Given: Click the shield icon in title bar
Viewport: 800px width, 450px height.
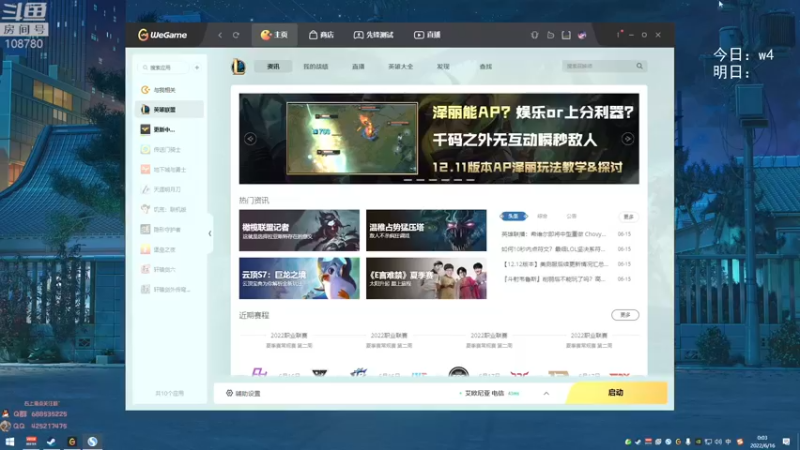Looking at the screenshot, I should coord(534,35).
